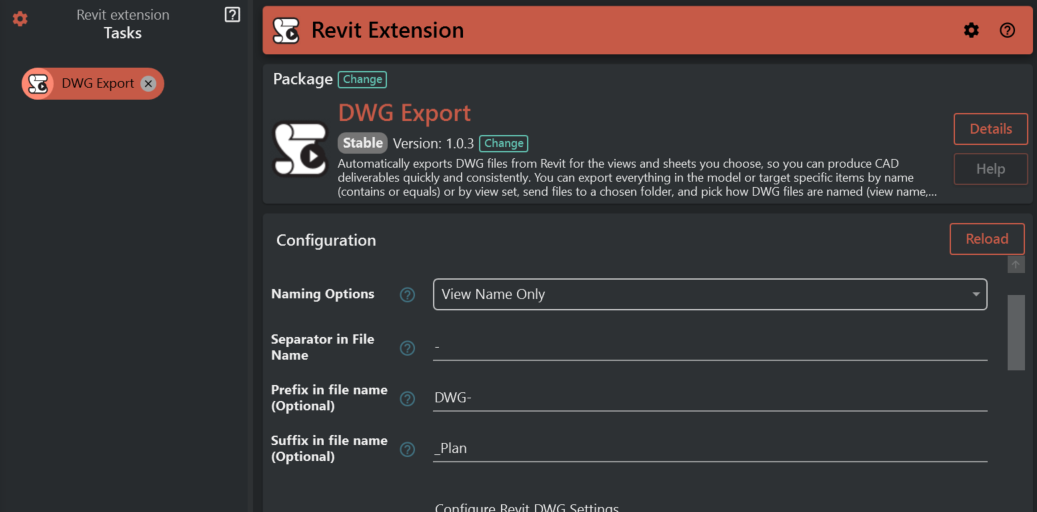Show help for Suffix in file name

(407, 449)
